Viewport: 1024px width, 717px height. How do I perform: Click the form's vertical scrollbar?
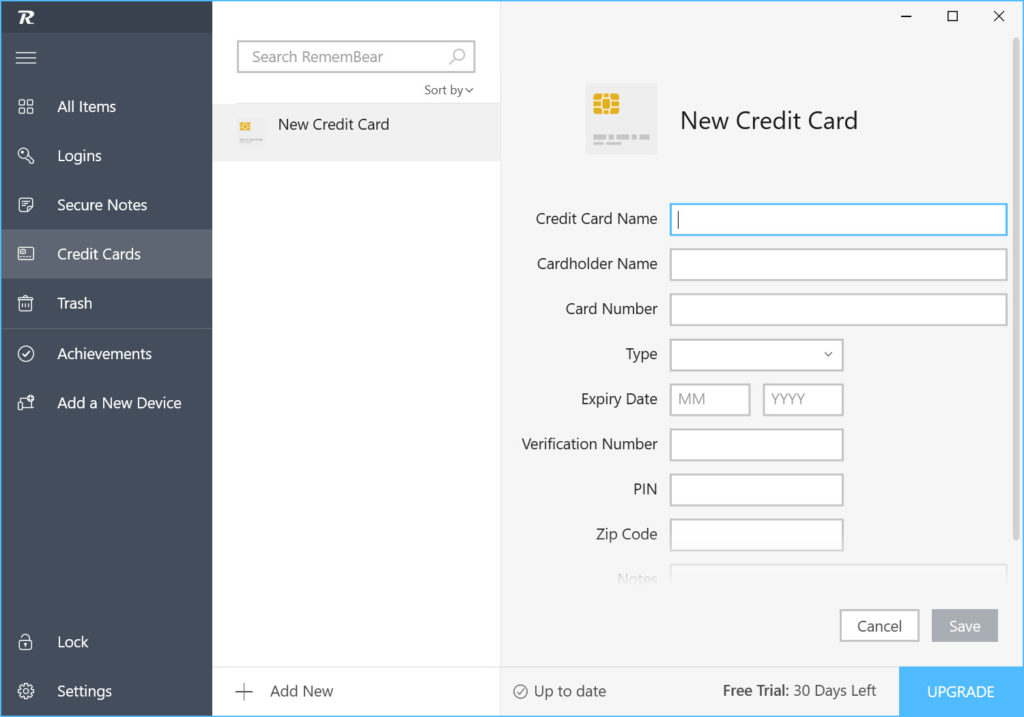click(1016, 289)
